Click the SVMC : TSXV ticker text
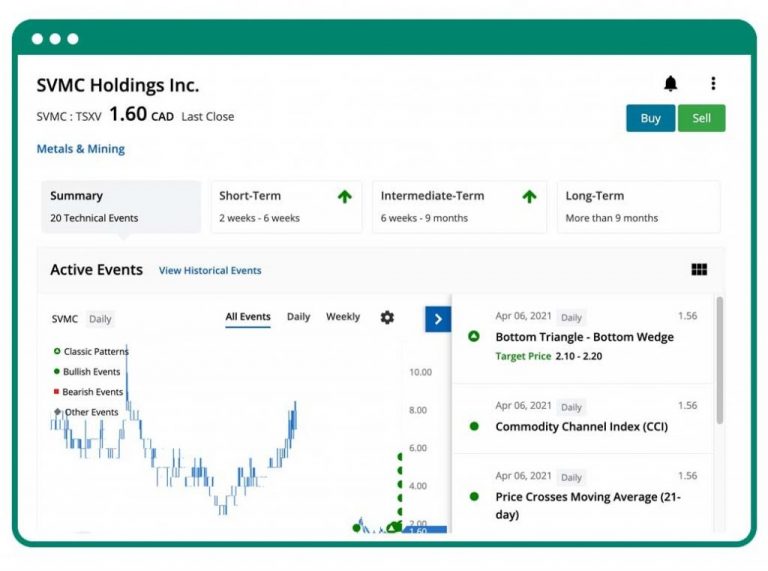Viewport: 768px width, 571px height. (69, 117)
